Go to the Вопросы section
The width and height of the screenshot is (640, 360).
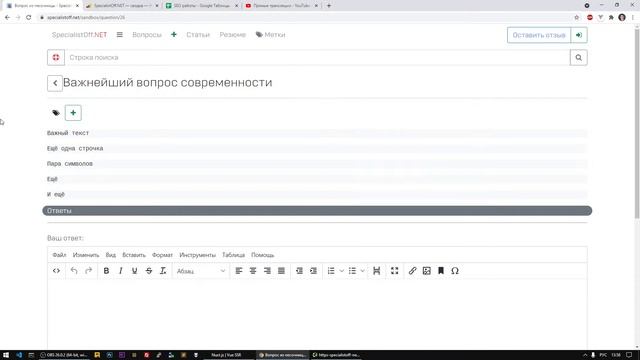[147, 35]
